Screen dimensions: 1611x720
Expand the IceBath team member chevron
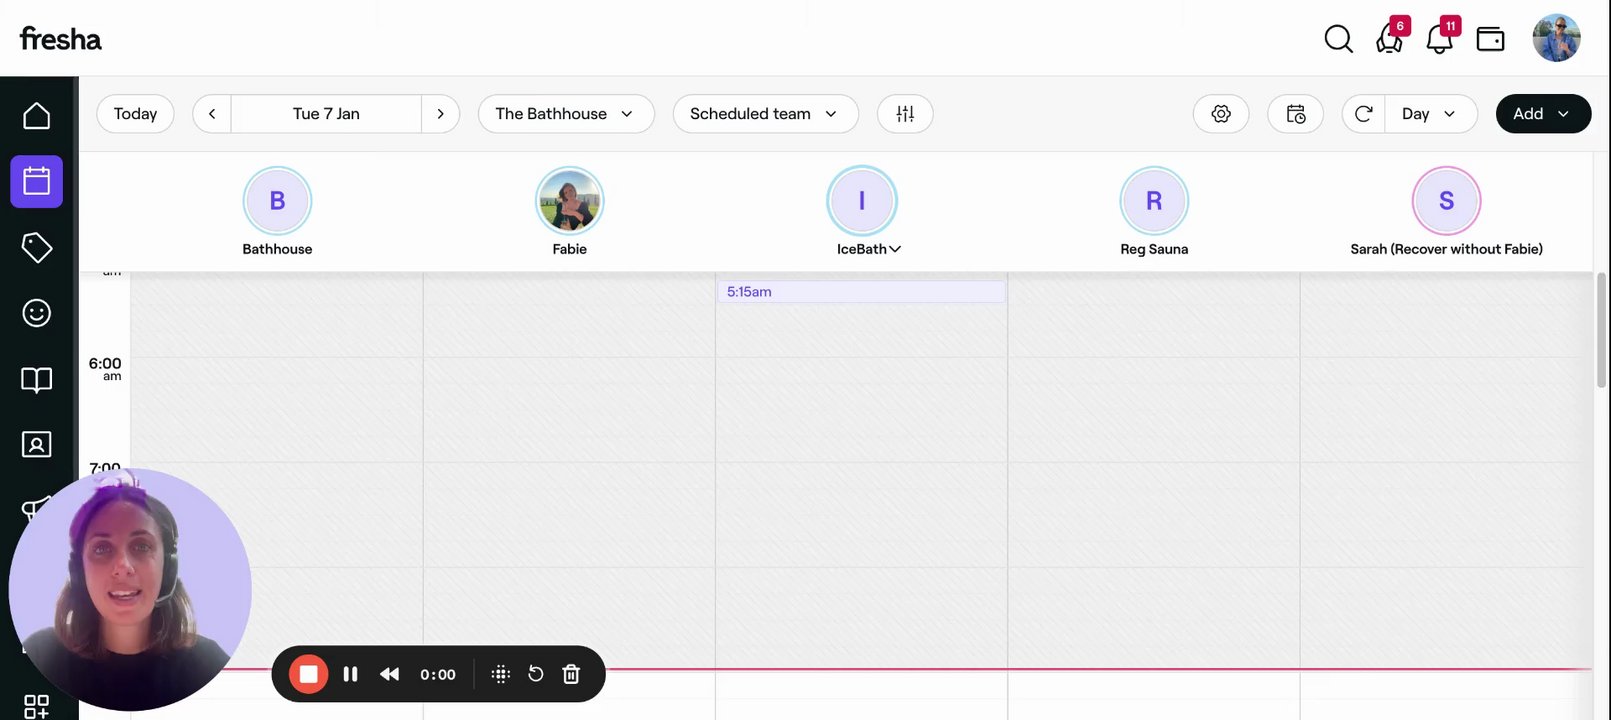click(x=895, y=249)
